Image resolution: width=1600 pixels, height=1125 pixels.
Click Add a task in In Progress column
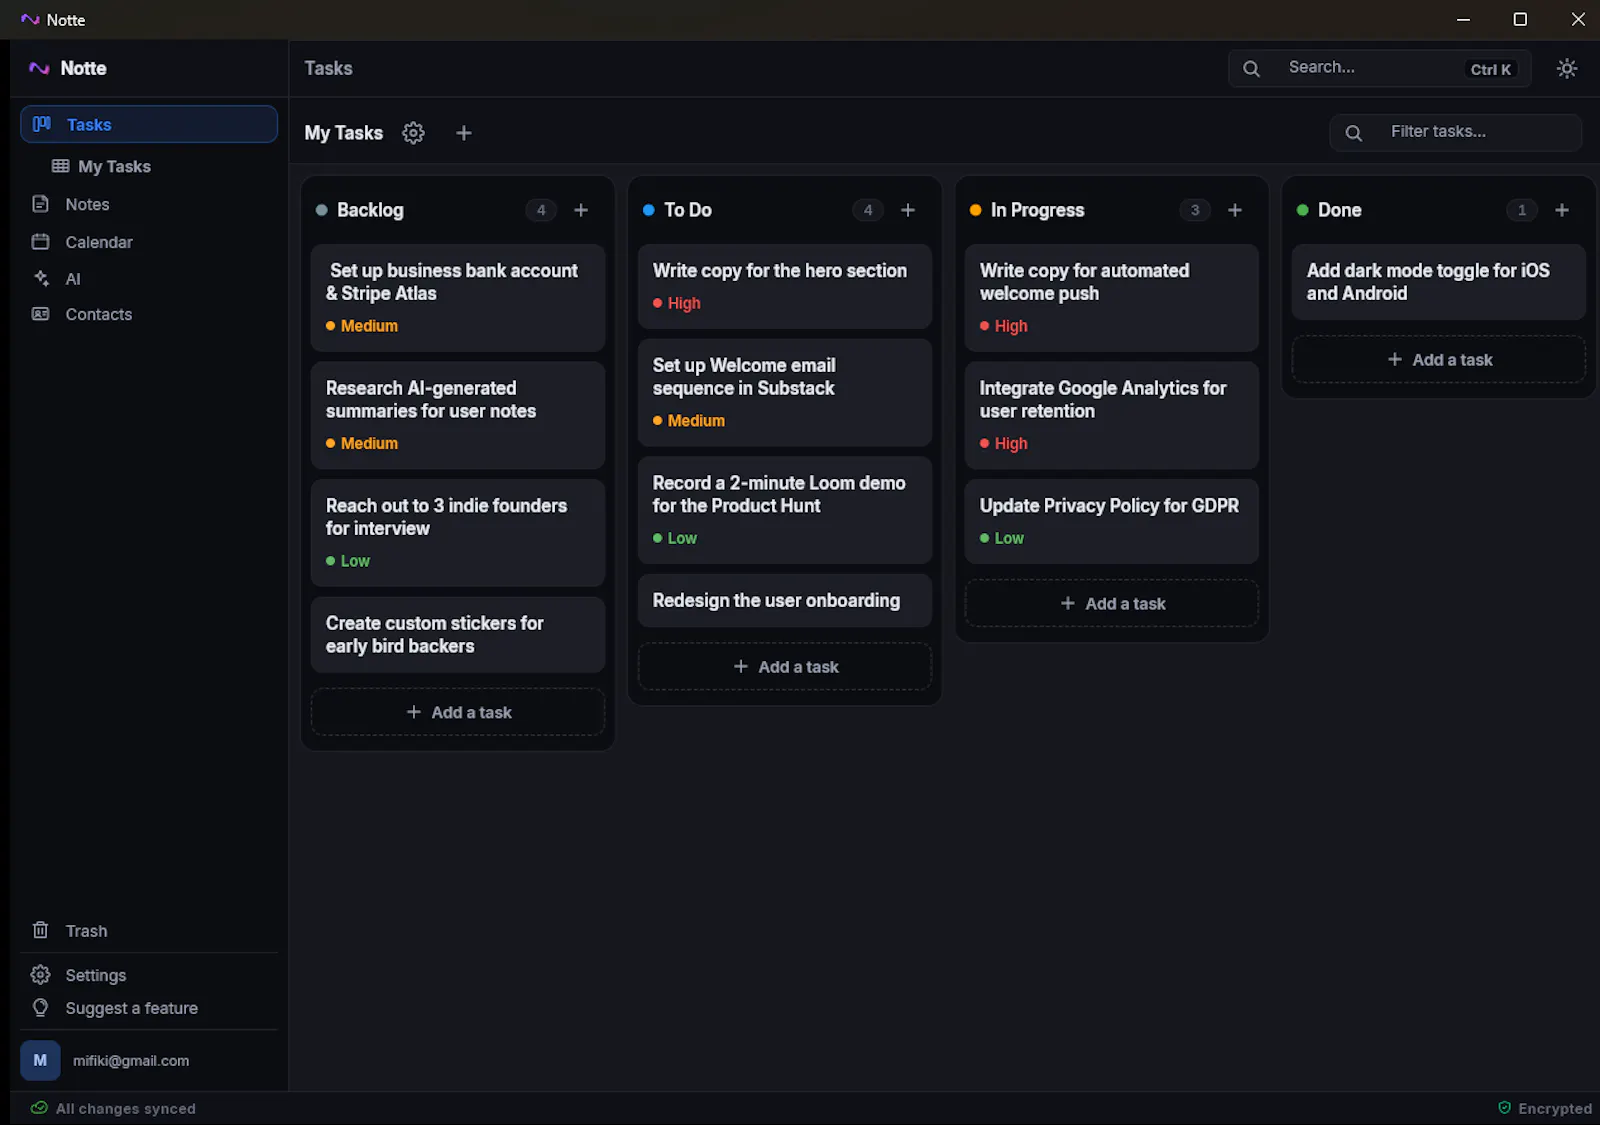[1112, 604]
